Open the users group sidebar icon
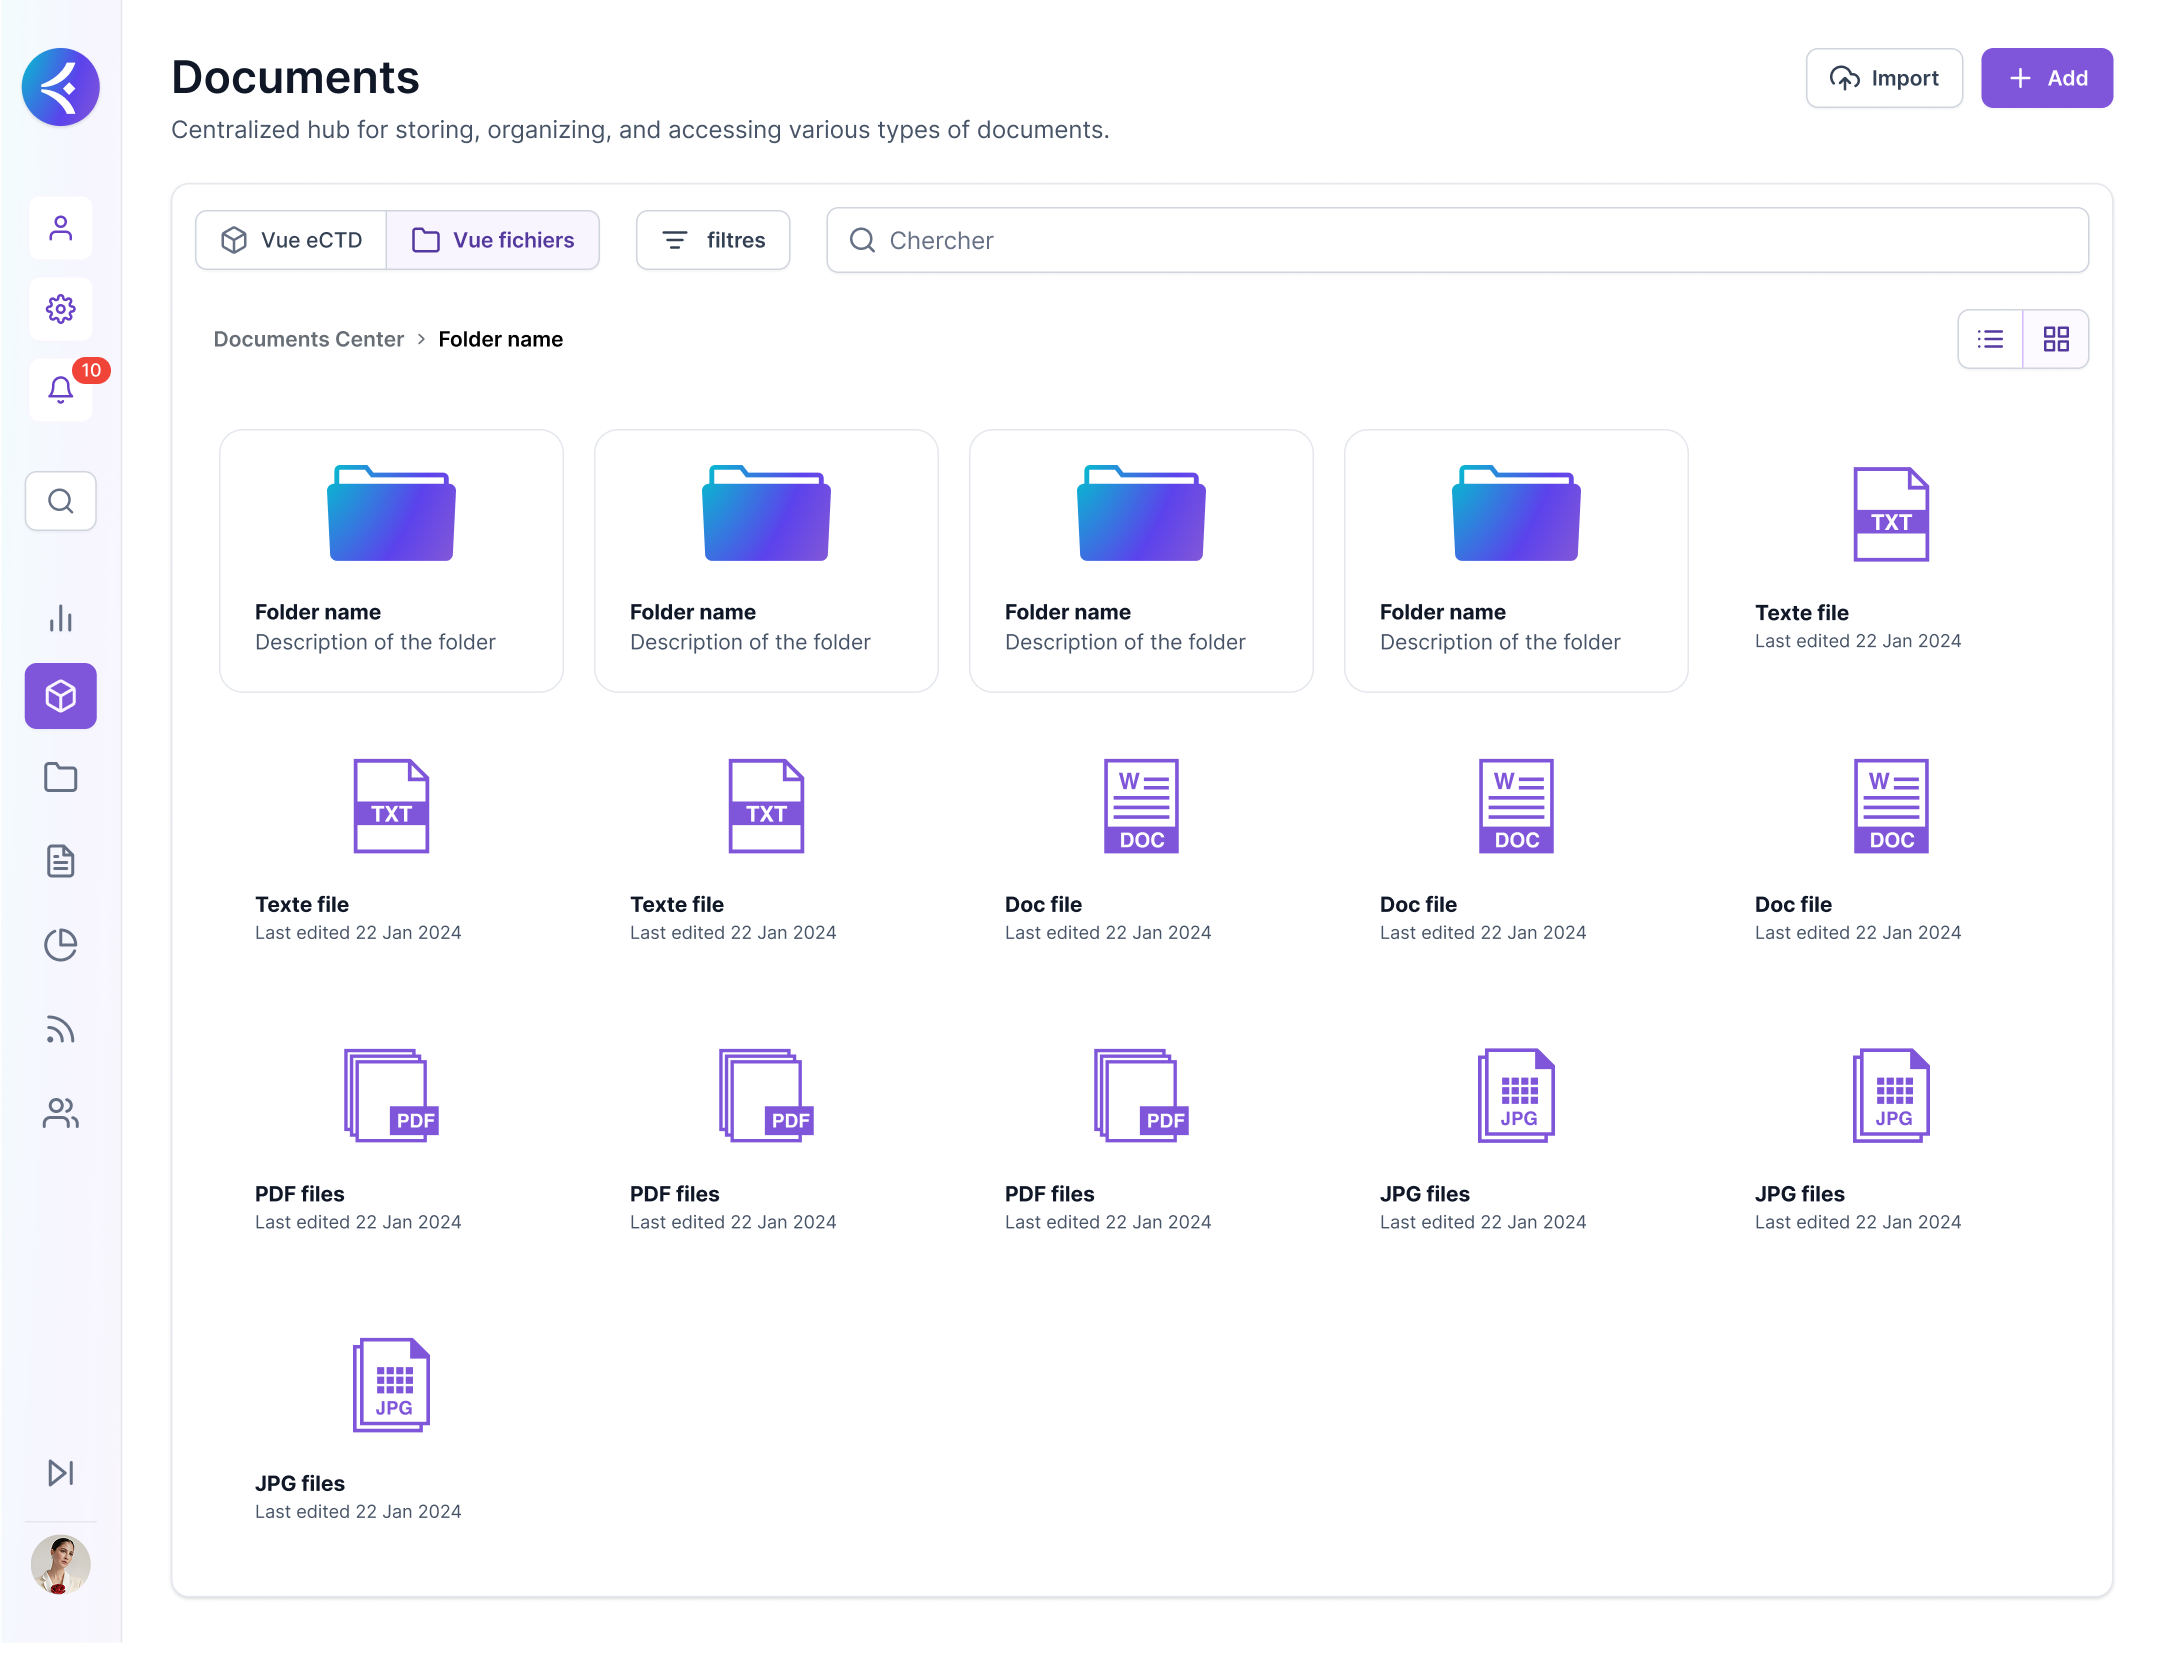This screenshot has height=1670, width=2162. click(x=61, y=1113)
